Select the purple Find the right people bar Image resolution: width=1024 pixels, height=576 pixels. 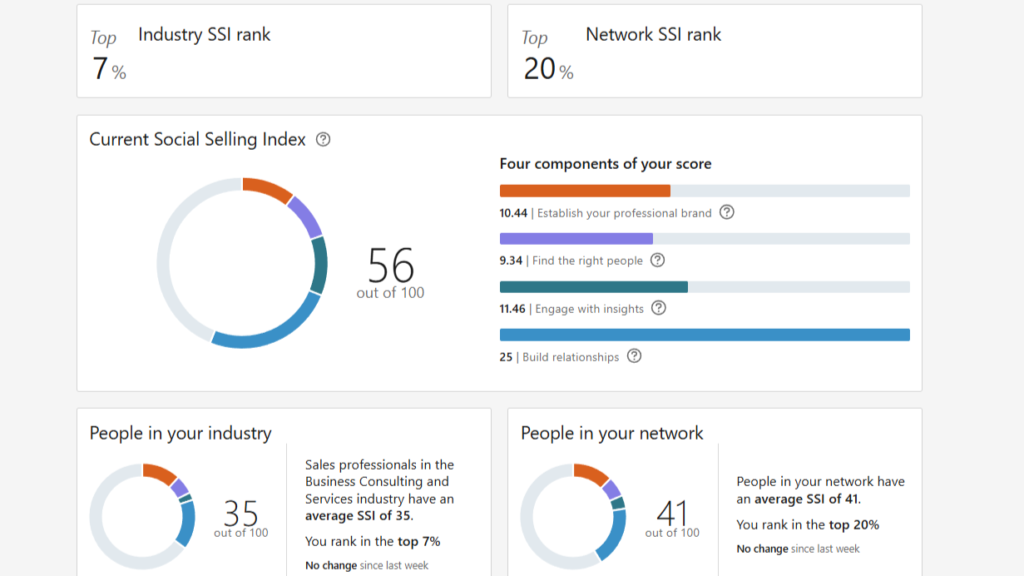[576, 239]
